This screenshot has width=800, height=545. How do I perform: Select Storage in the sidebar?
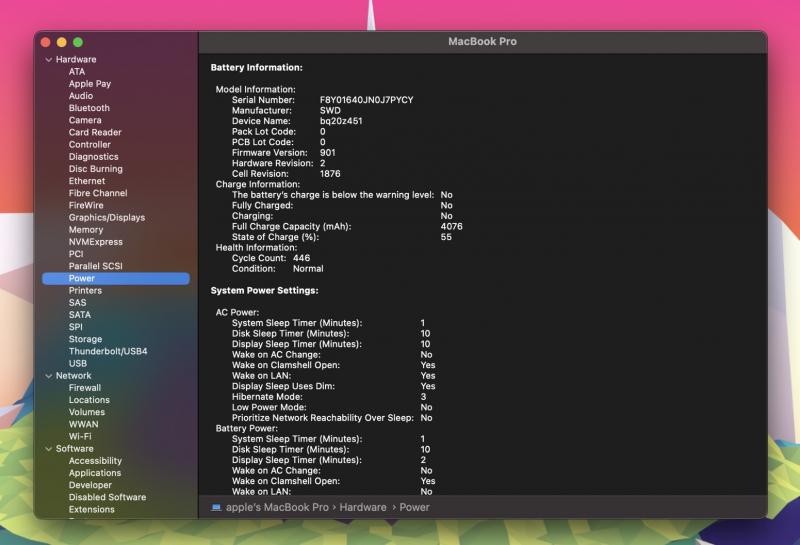(x=85, y=339)
